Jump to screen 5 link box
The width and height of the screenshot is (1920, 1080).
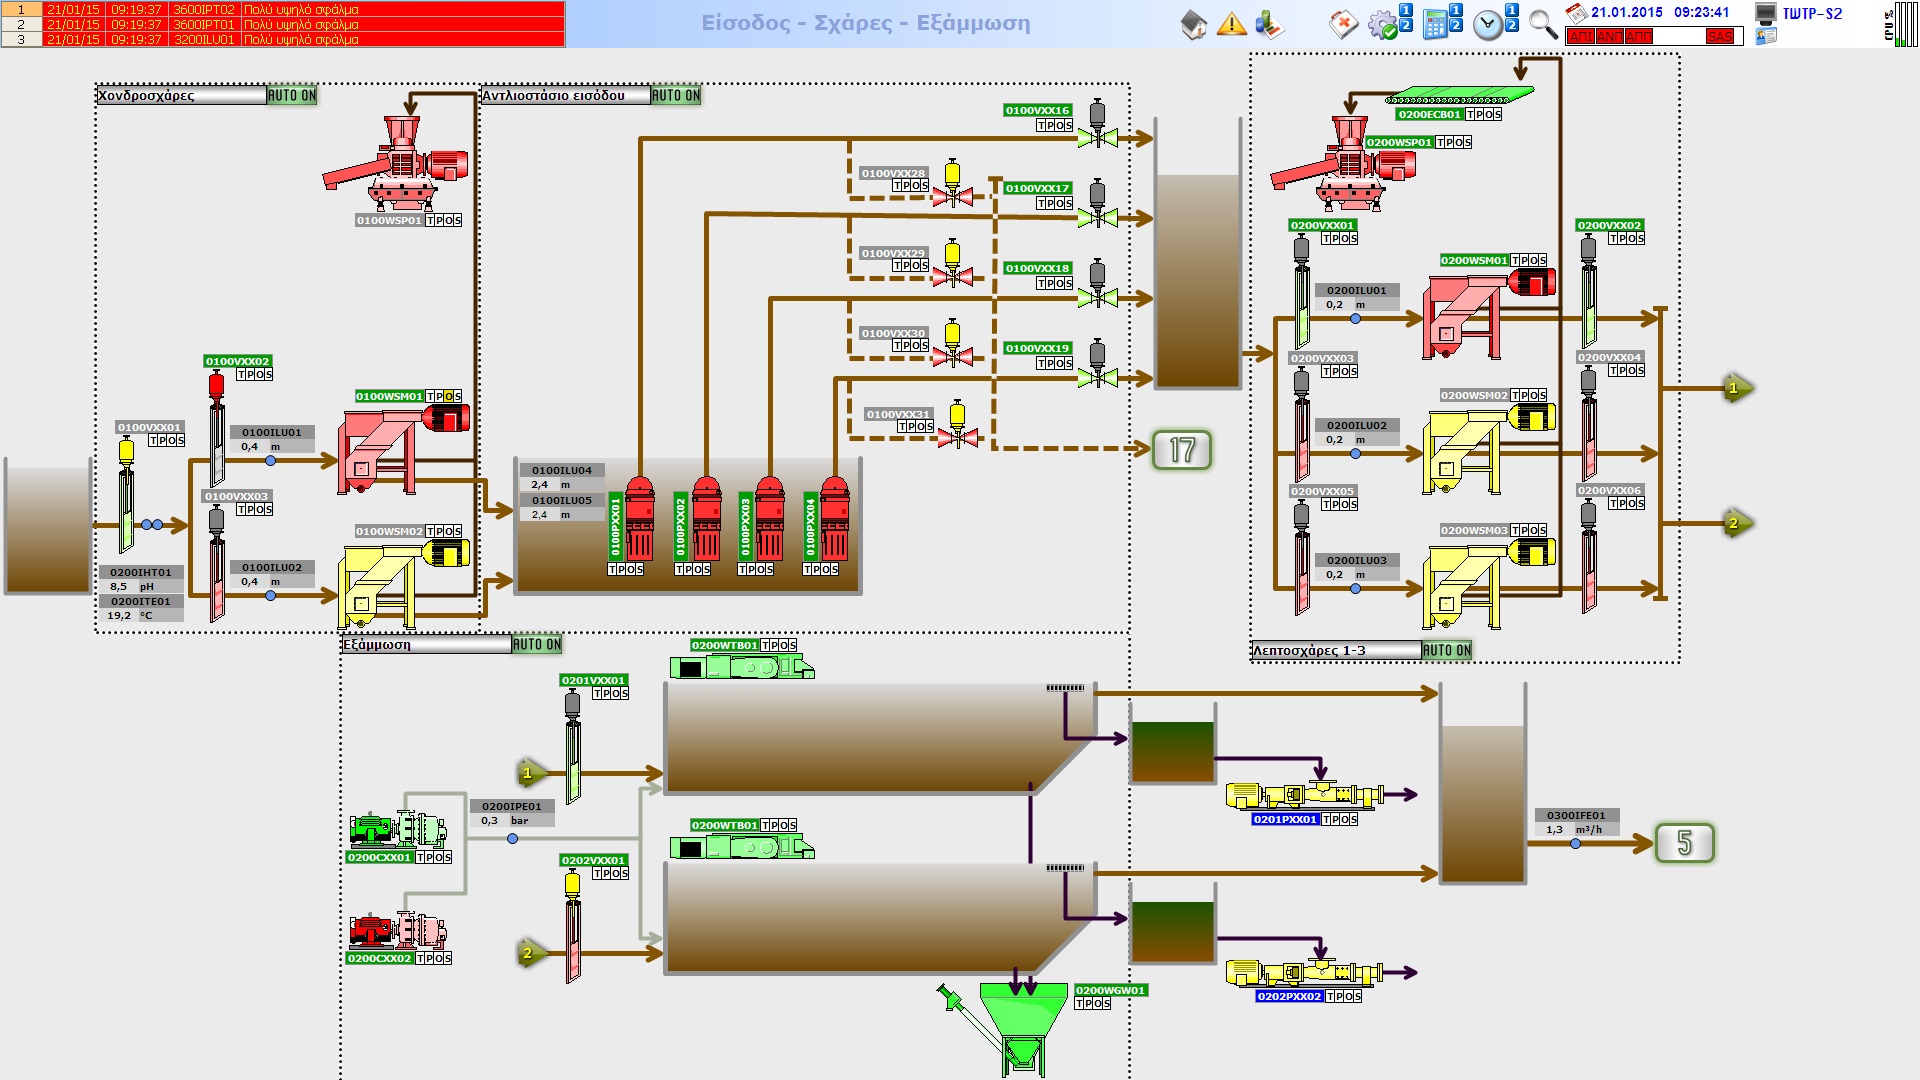(x=1684, y=843)
